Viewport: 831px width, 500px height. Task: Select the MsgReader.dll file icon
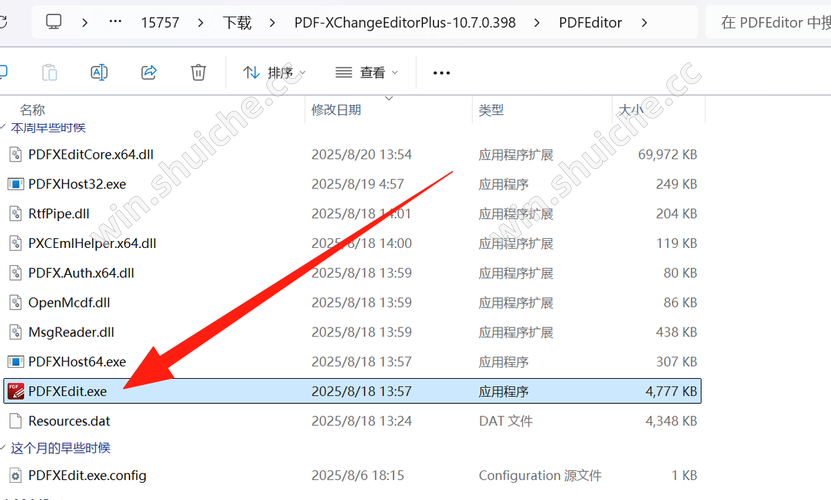coord(16,332)
